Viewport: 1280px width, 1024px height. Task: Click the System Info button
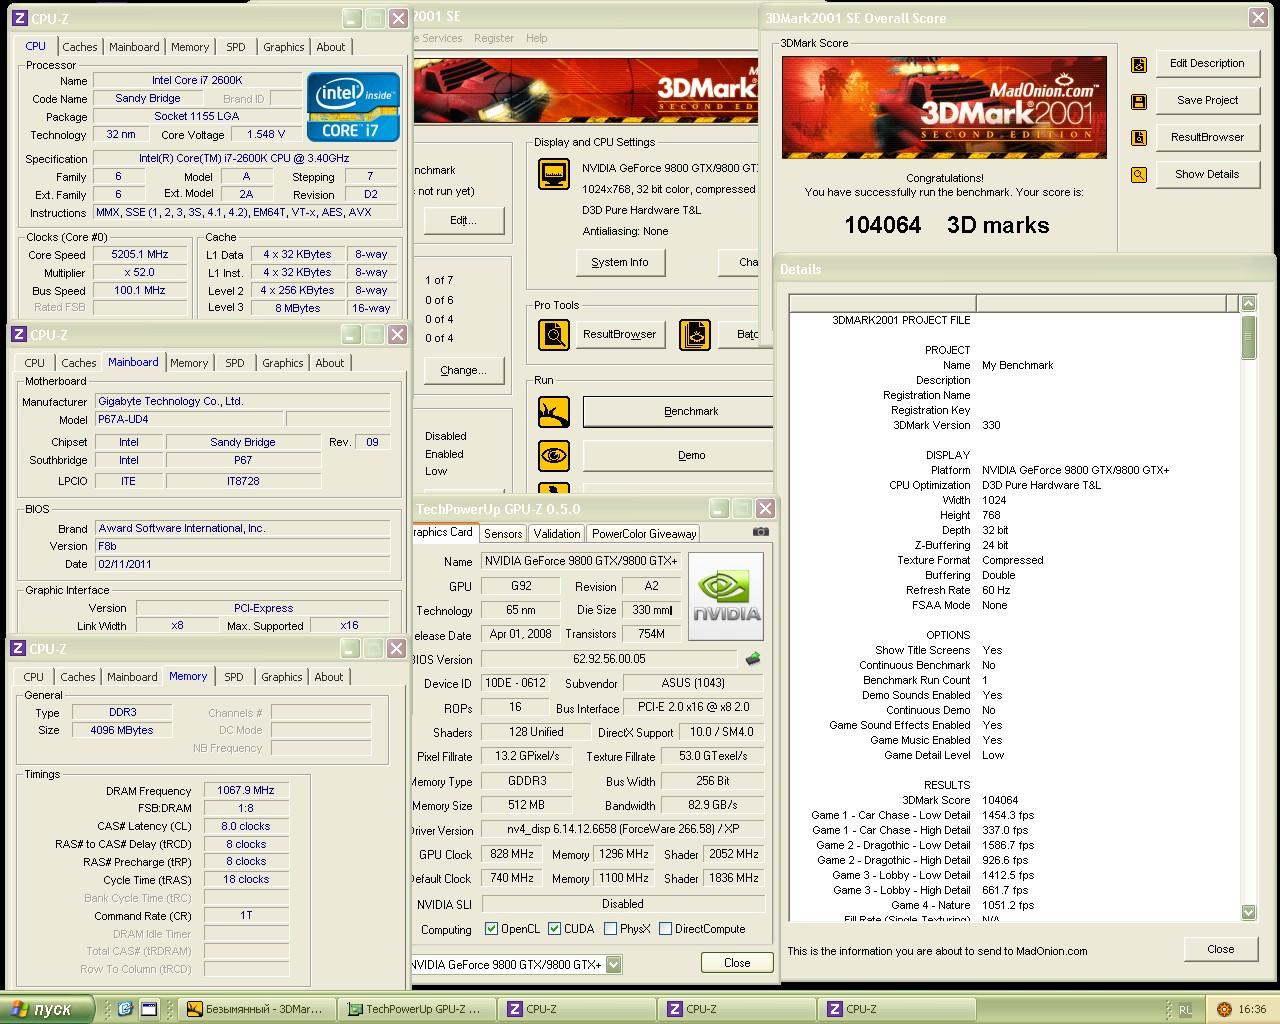coord(620,263)
